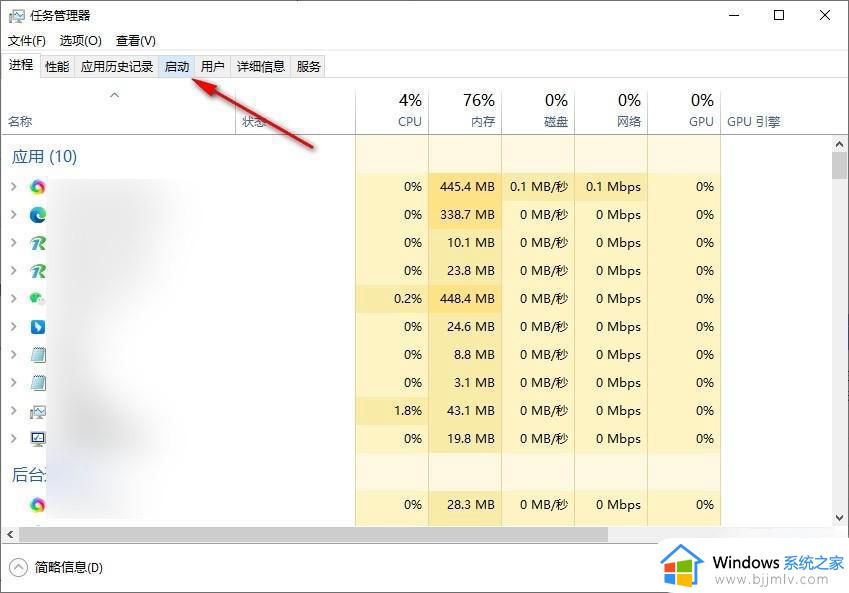Switch to the 详细信息 tab

(x=261, y=67)
